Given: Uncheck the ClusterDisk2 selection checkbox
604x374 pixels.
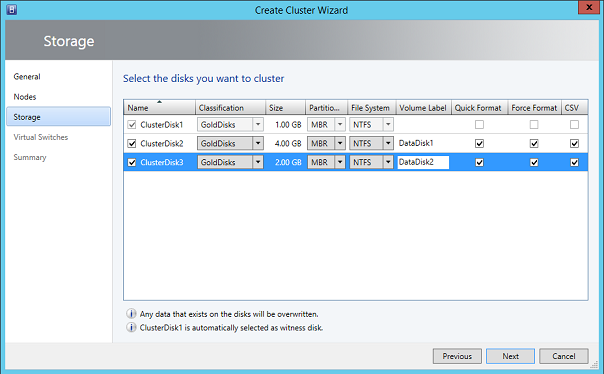Looking at the screenshot, I should tap(132, 144).
